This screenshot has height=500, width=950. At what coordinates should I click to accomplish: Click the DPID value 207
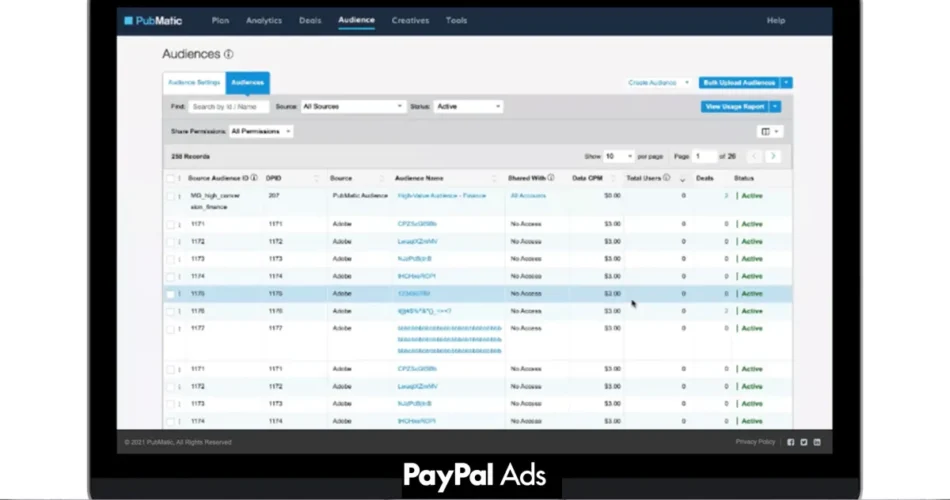(274, 196)
